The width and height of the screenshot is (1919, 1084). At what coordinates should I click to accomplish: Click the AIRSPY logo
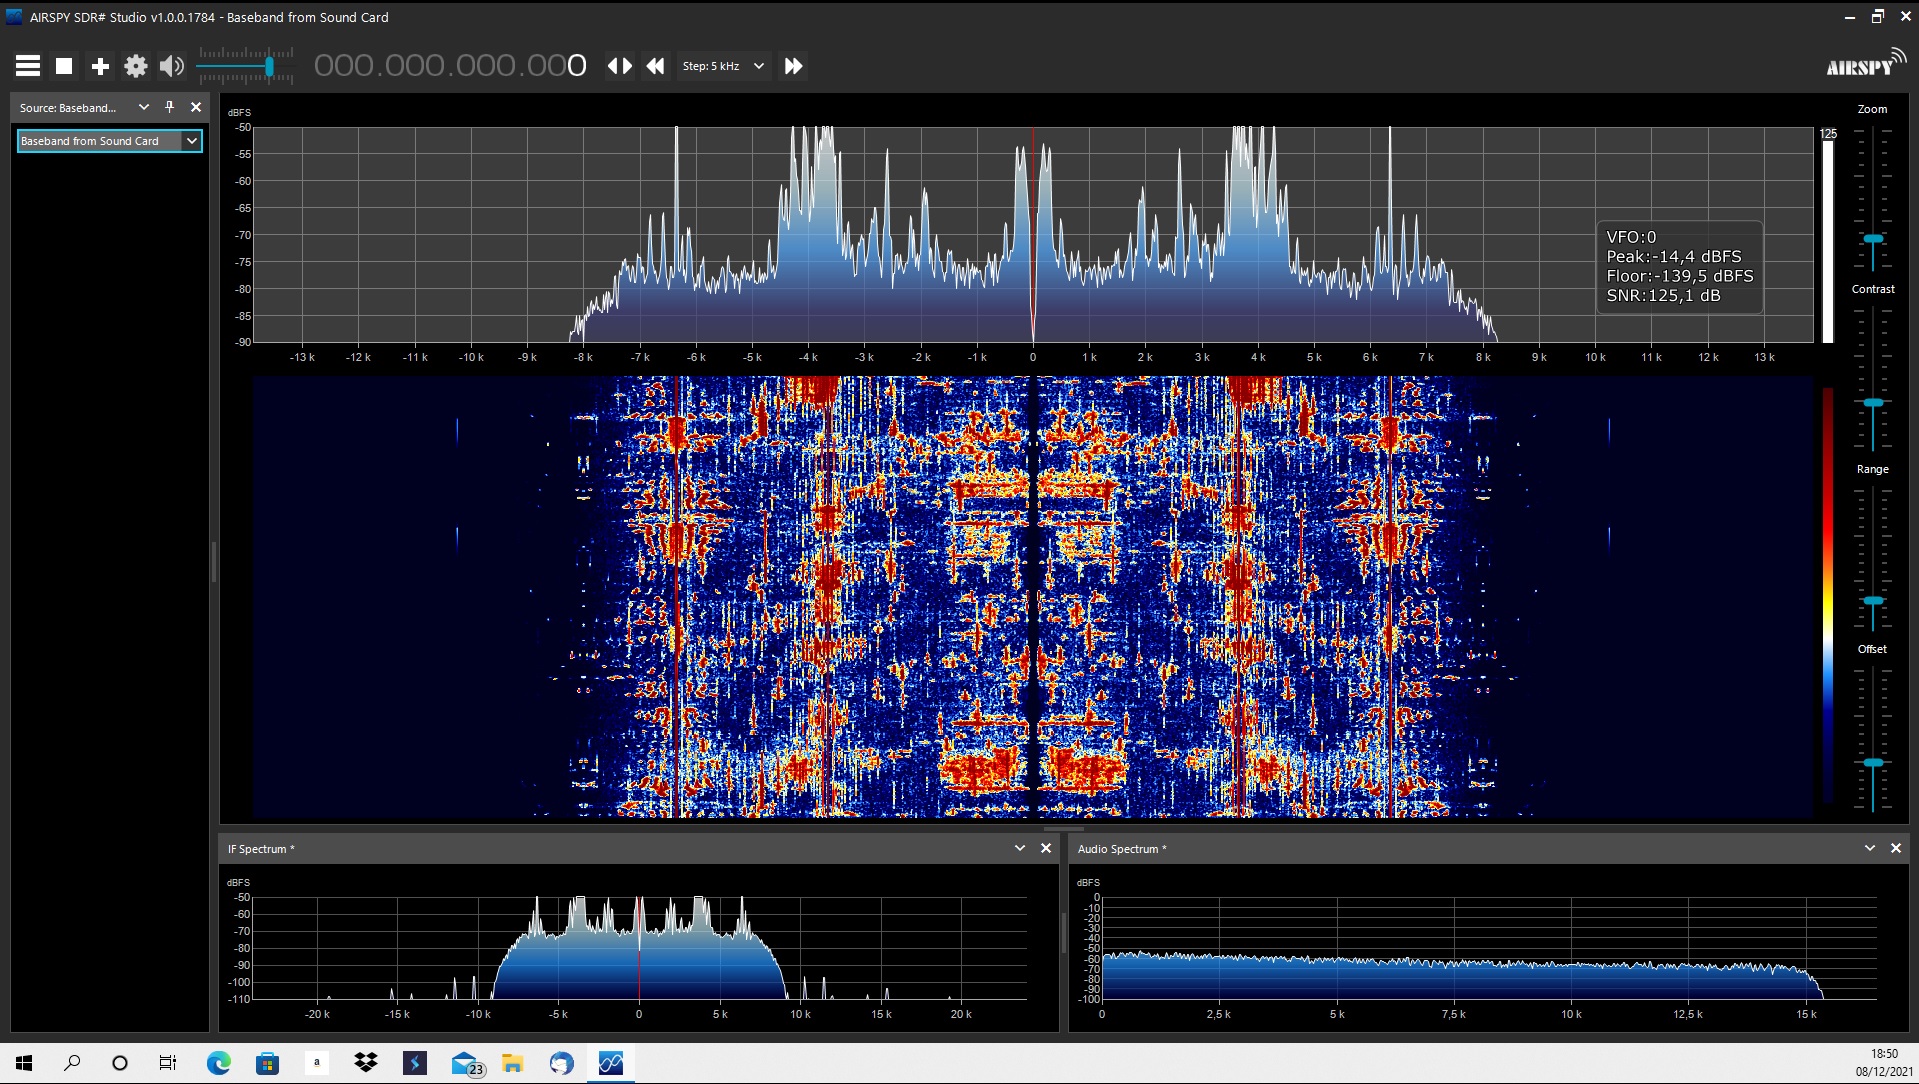pyautogui.click(x=1866, y=62)
